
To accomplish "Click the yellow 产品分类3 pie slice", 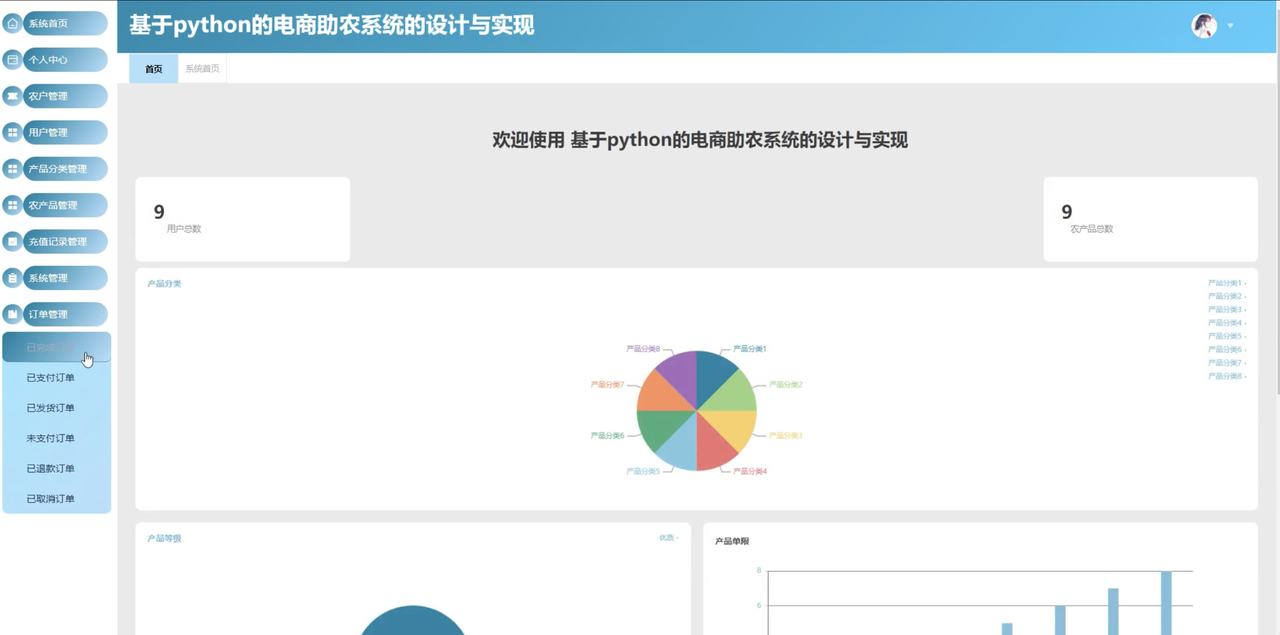I will tap(734, 429).
